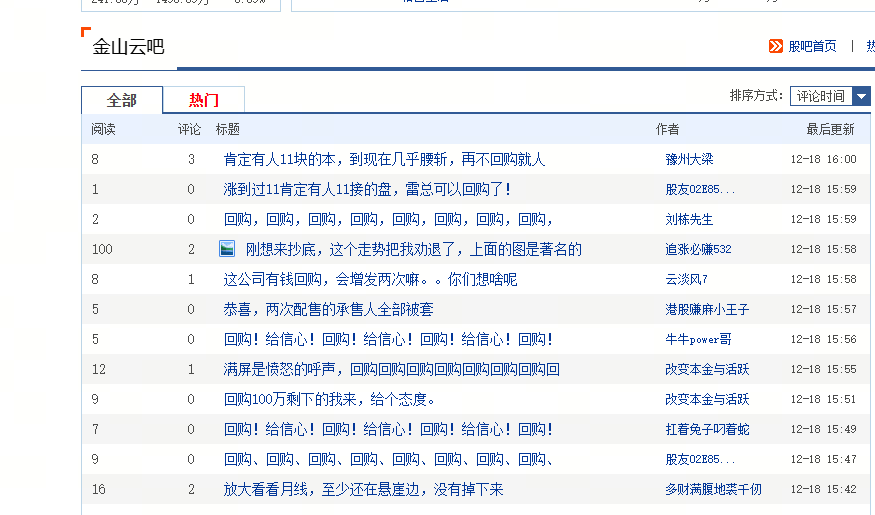The height and width of the screenshot is (515, 875).
Task: Click read count 100 in 刚想来抄底 row
Action: coord(102,249)
